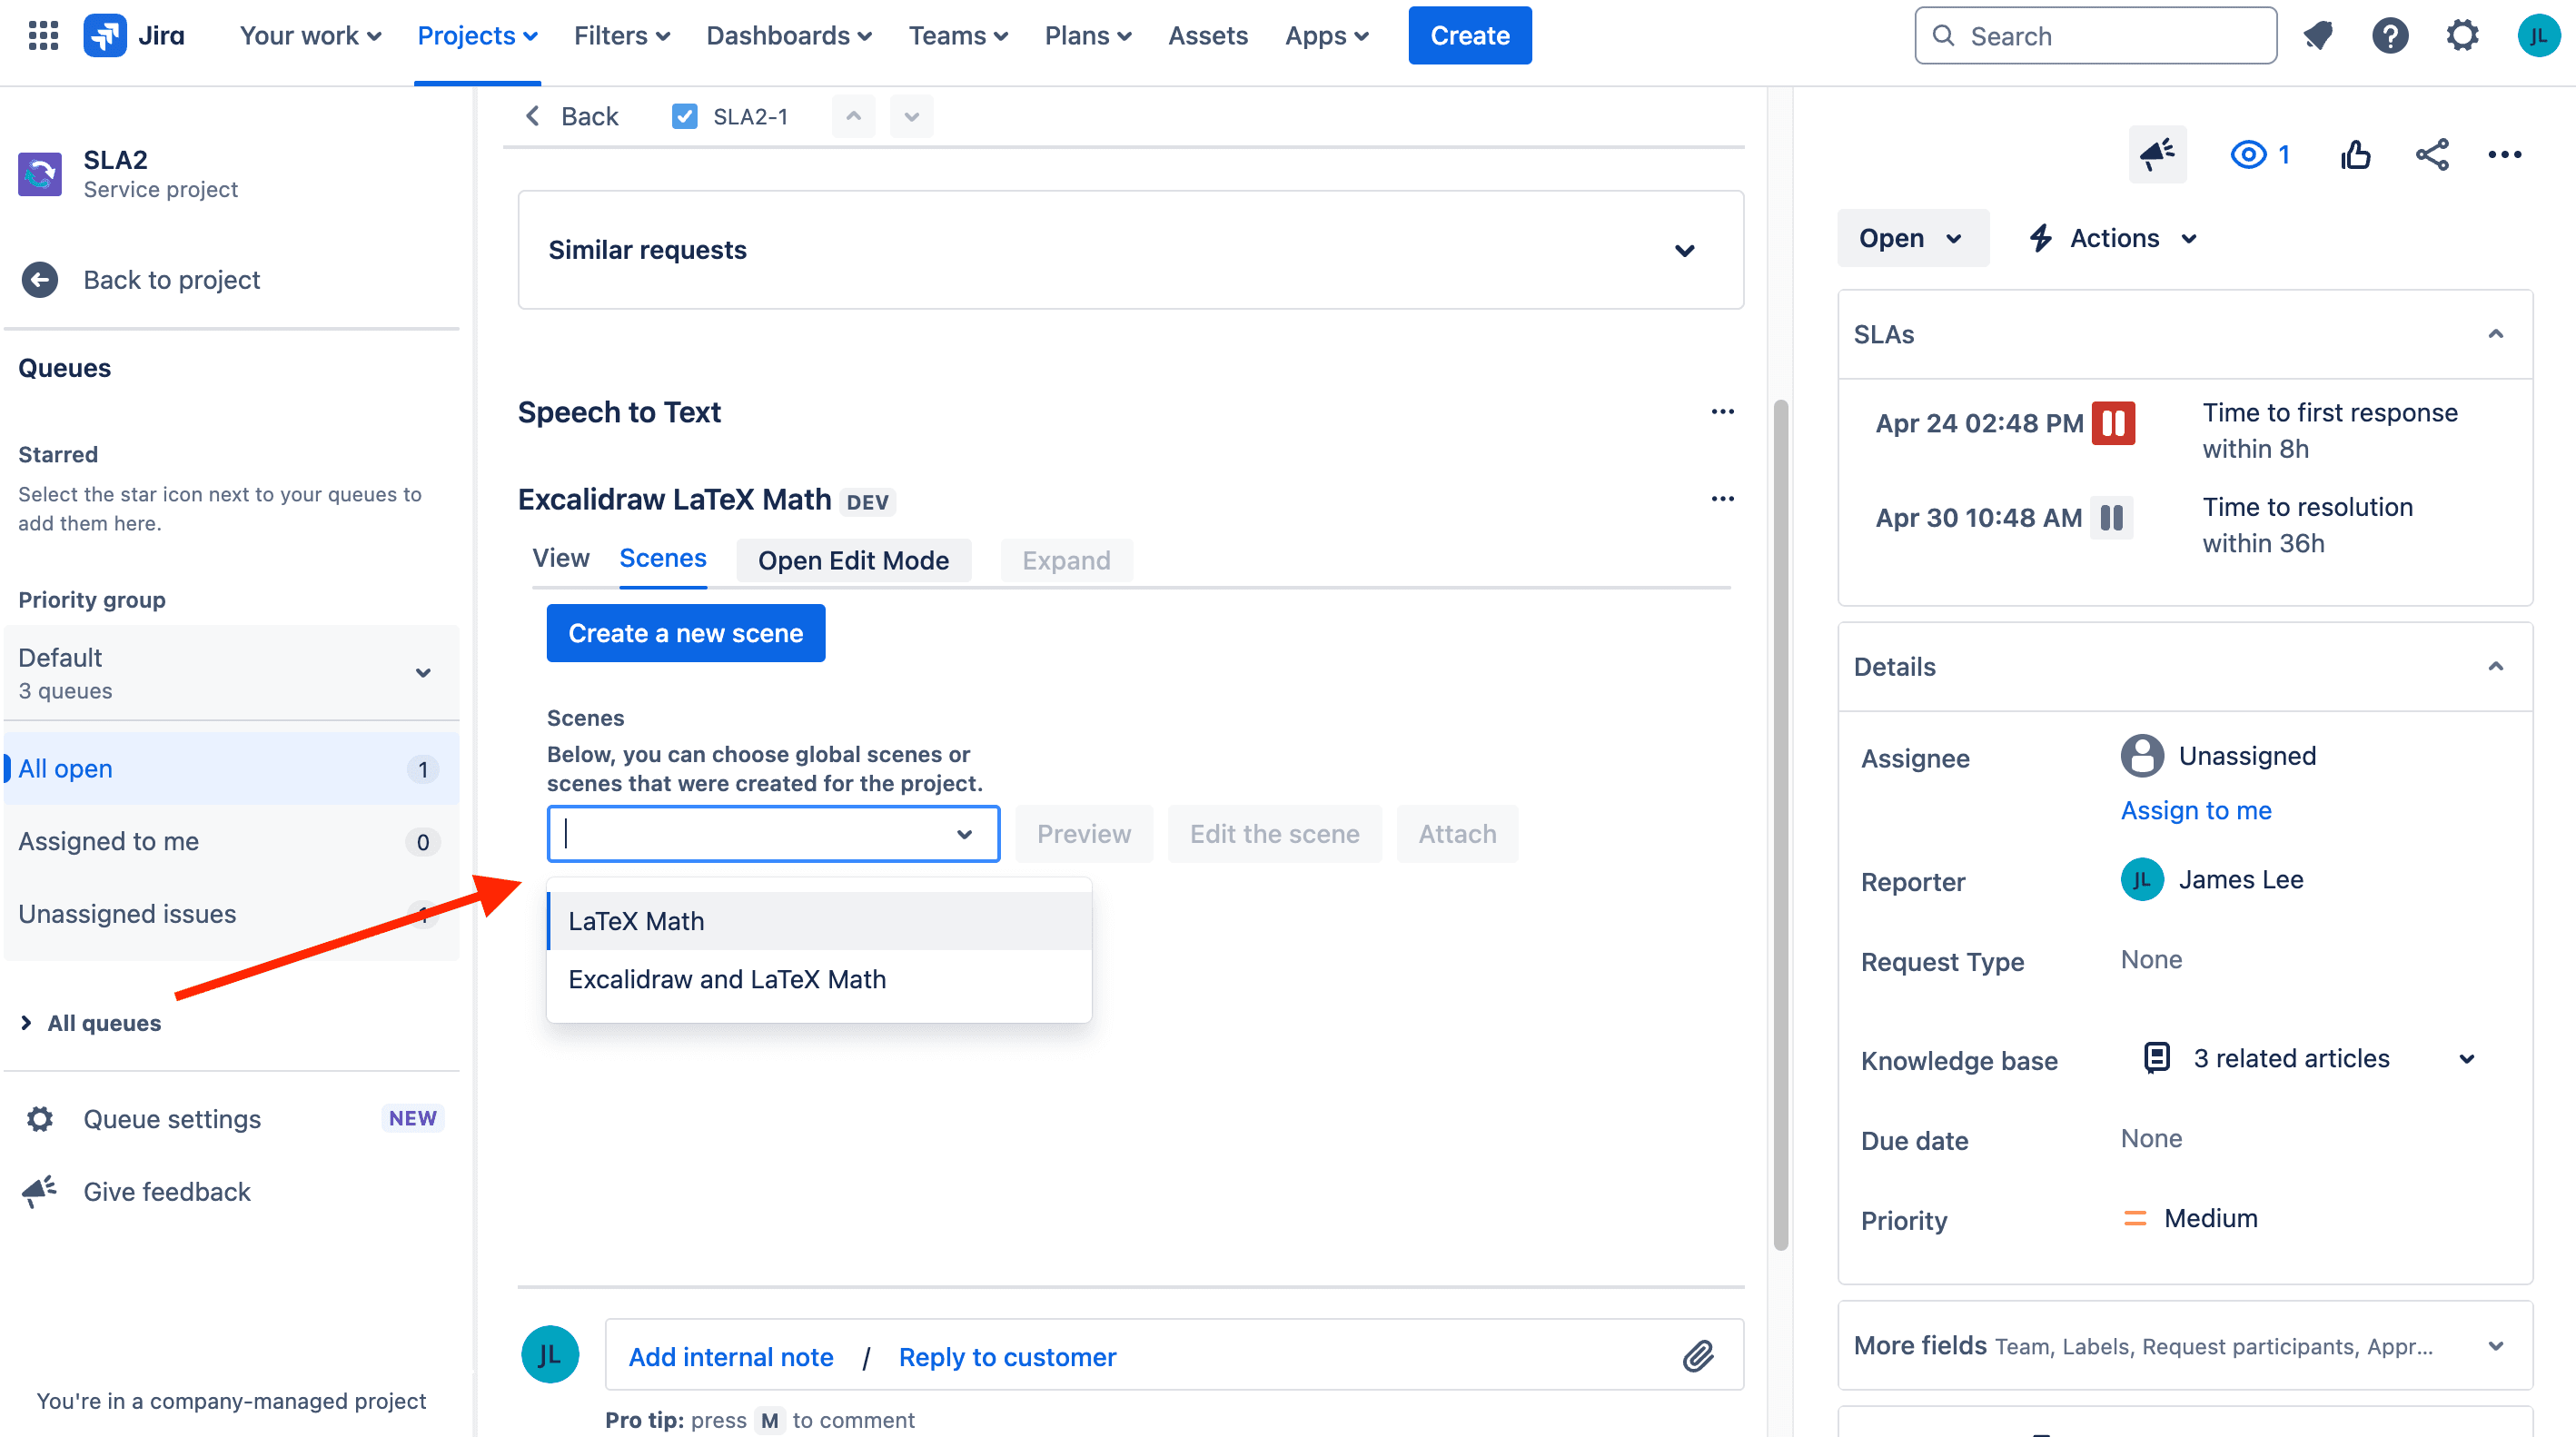This screenshot has height=1437, width=2576.
Task: Click Open Edit Mode button
Action: 853,560
